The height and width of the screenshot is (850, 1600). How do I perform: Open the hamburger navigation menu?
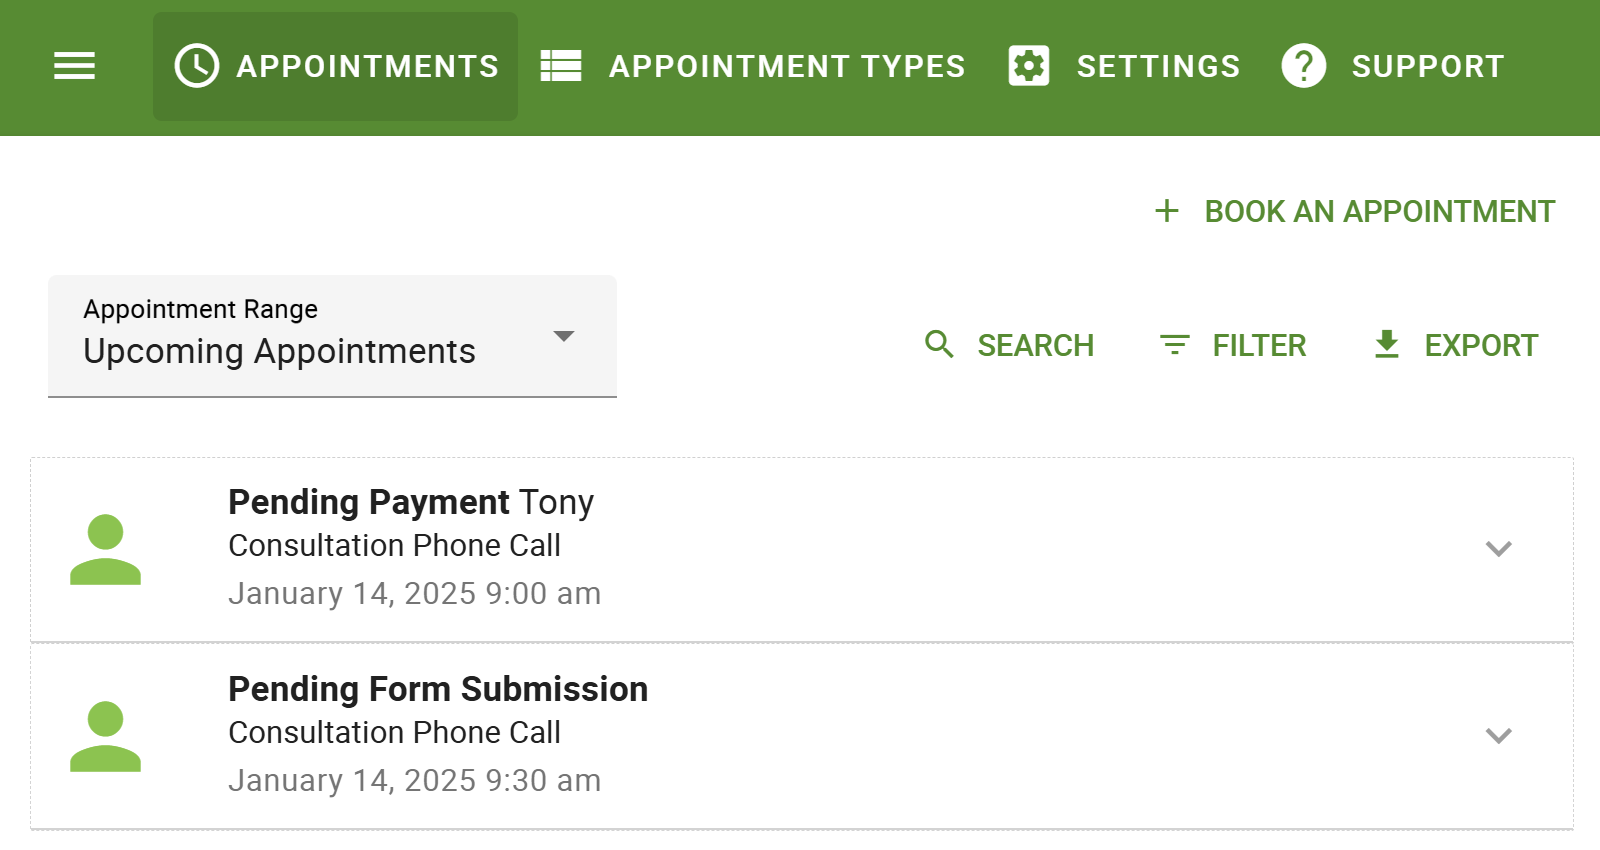click(x=74, y=65)
